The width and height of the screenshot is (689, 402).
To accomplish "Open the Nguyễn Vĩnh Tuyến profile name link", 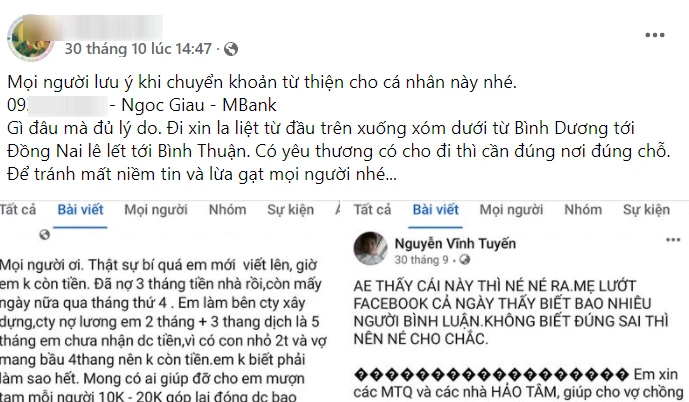I will pos(455,243).
